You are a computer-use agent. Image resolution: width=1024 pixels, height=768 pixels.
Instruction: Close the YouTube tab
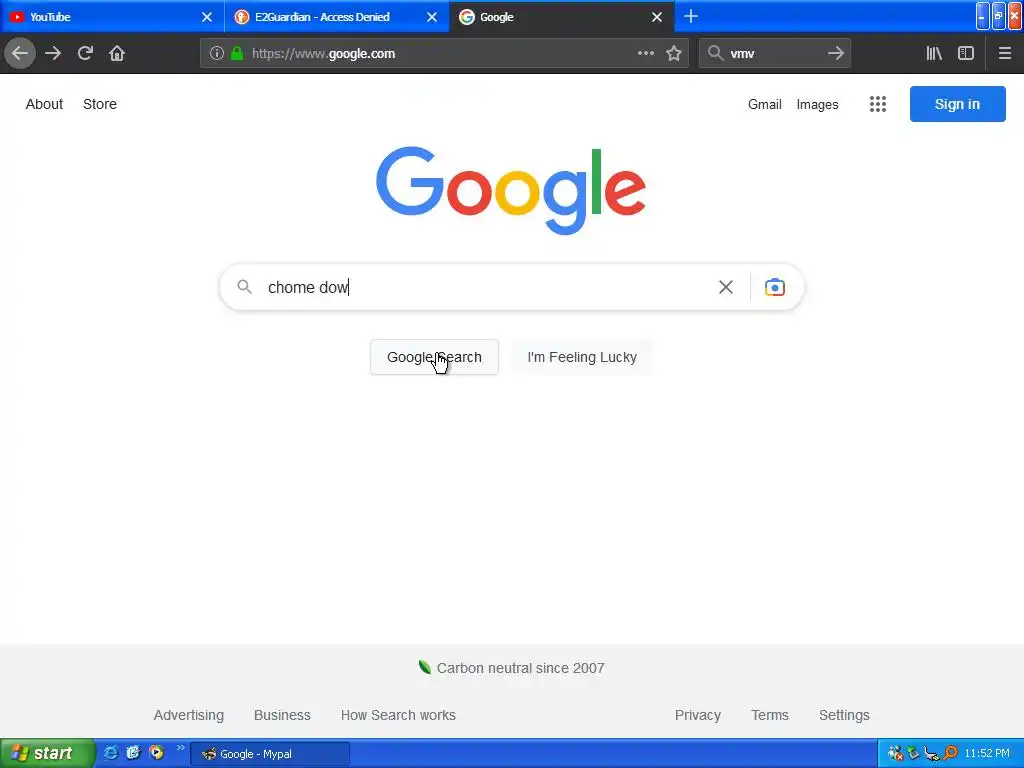(207, 17)
